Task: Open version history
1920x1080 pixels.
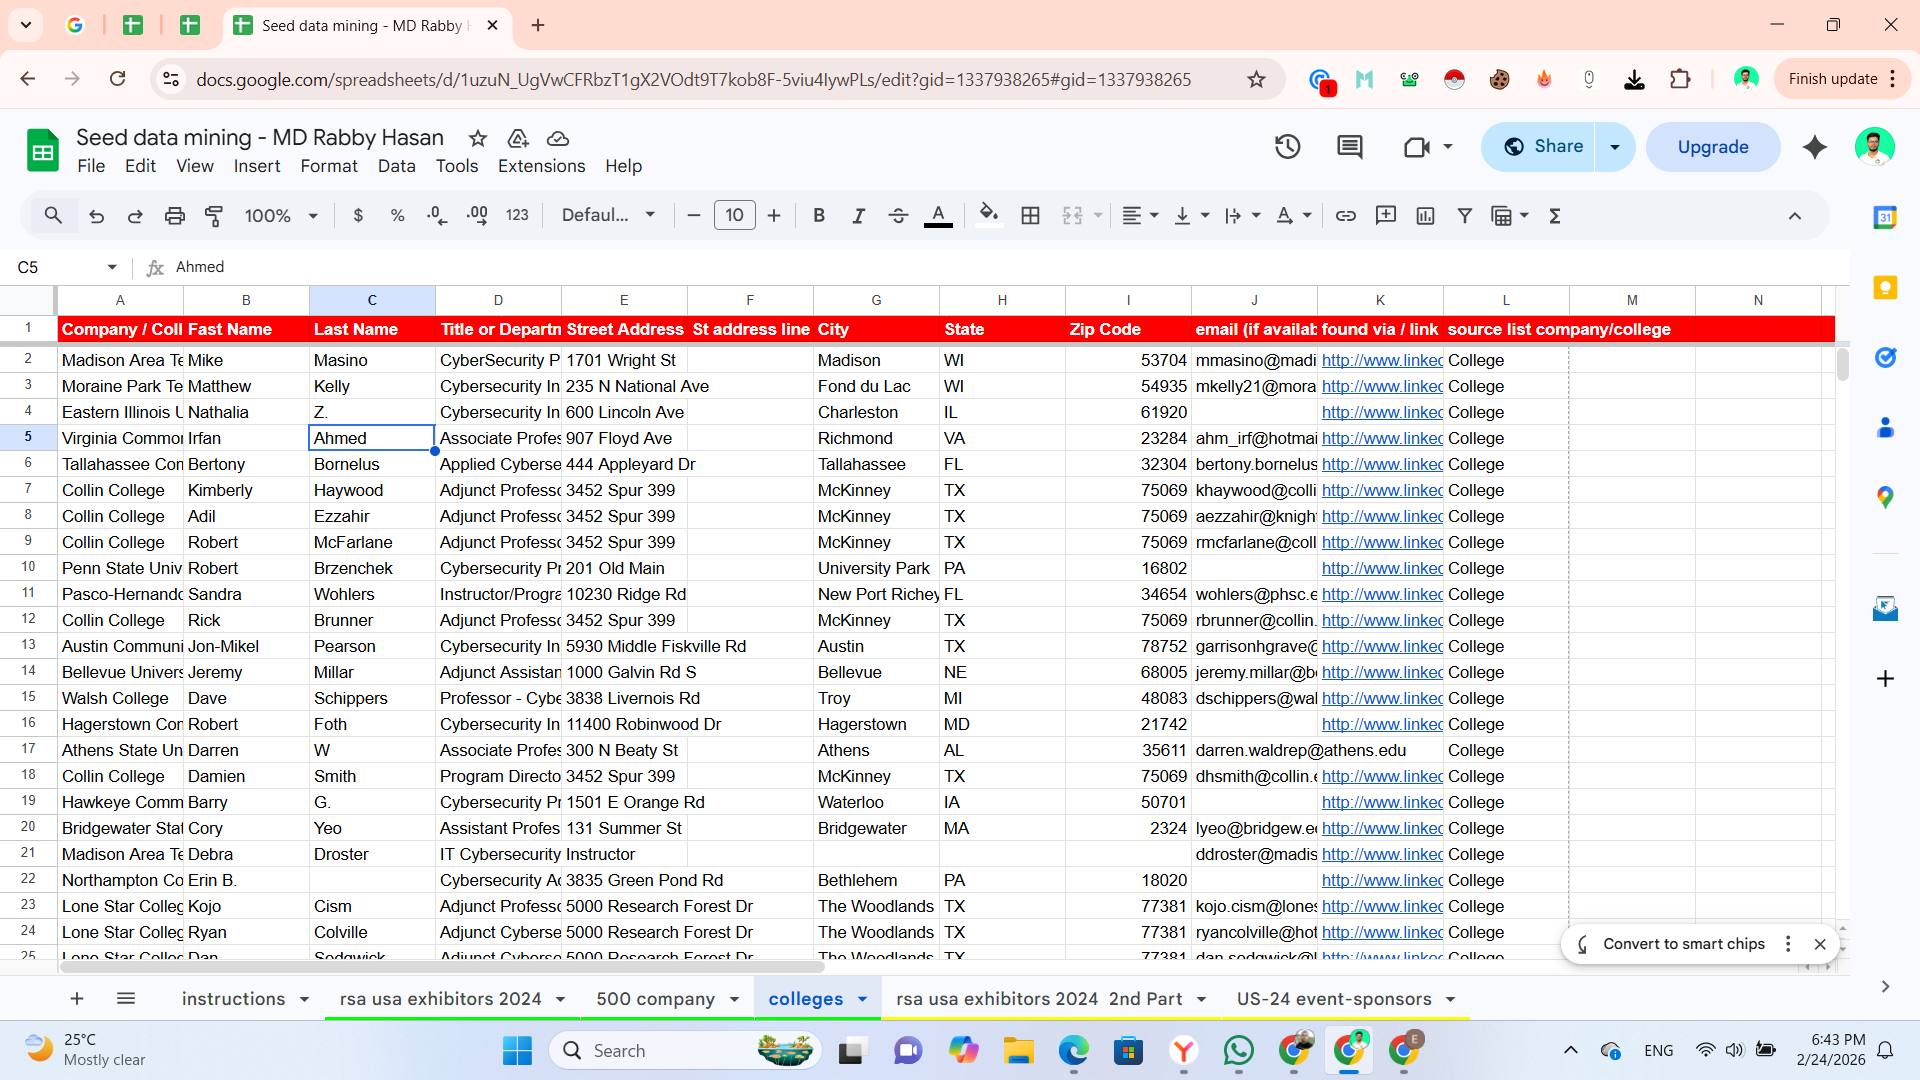Action: coord(1287,146)
